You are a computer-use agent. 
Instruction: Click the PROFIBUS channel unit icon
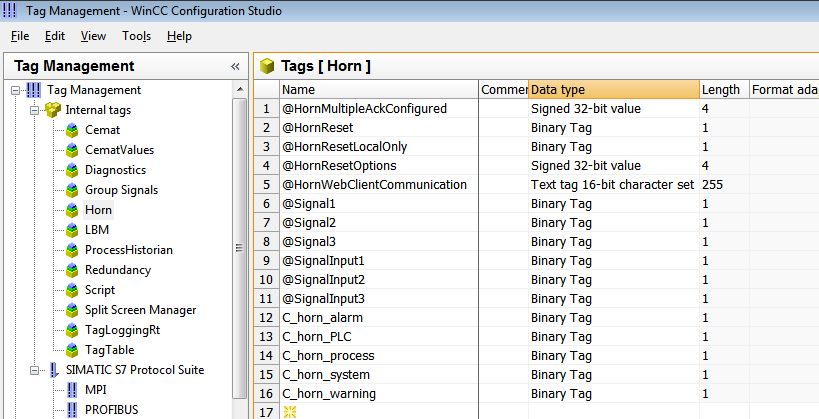coord(72,410)
